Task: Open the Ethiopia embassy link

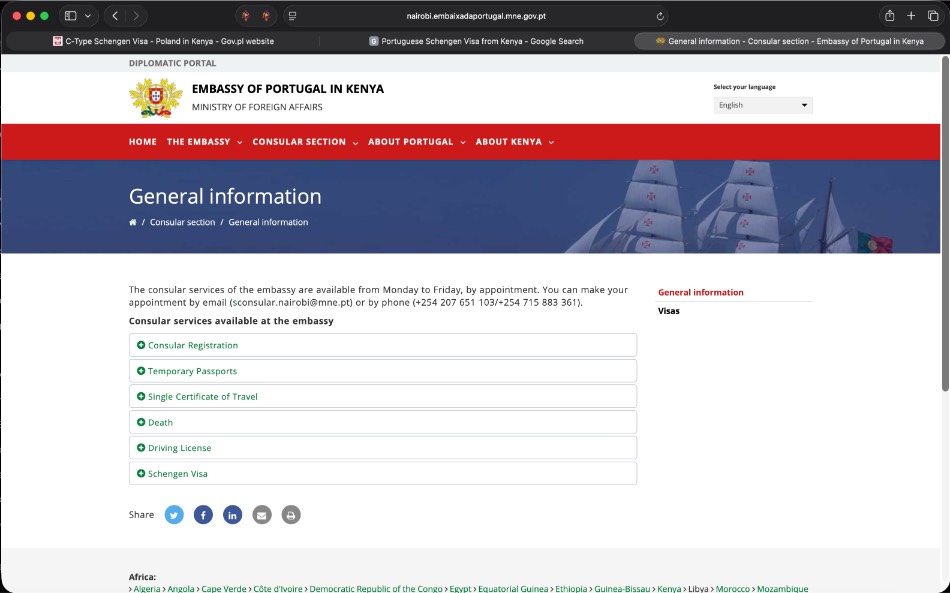Action: 571,589
